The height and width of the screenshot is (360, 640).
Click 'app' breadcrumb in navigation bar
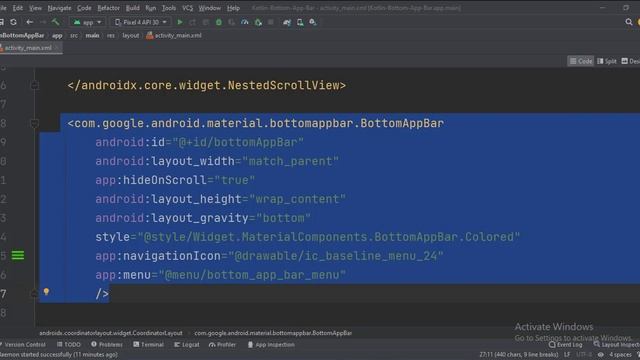click(x=57, y=36)
